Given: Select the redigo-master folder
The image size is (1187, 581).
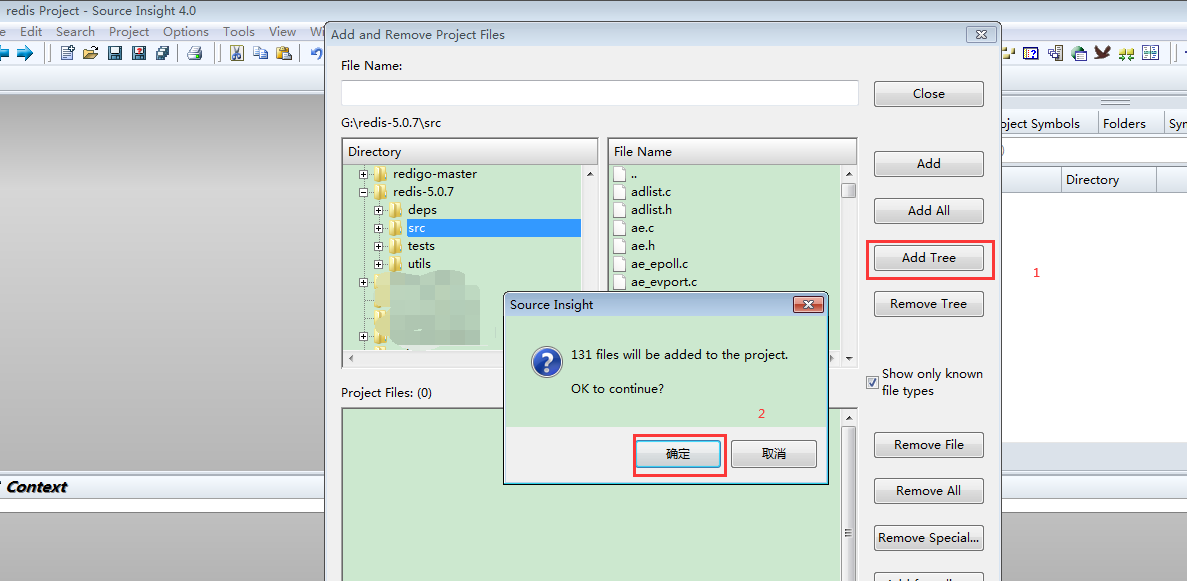Looking at the screenshot, I should (435, 173).
